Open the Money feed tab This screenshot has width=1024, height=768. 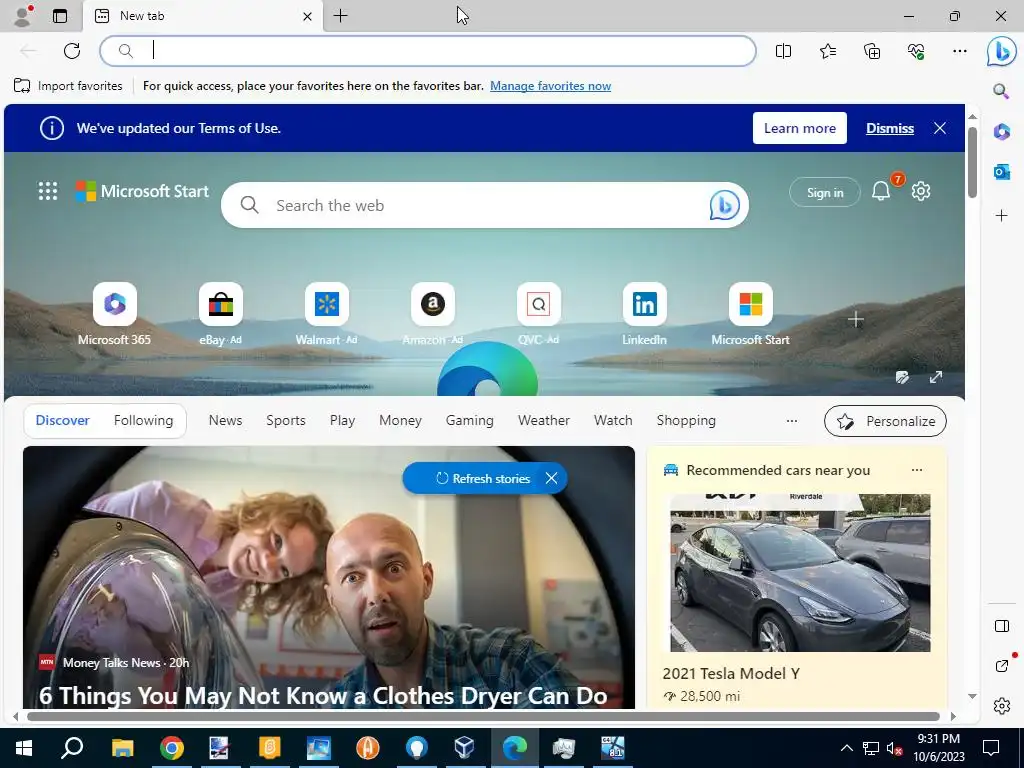(400, 421)
